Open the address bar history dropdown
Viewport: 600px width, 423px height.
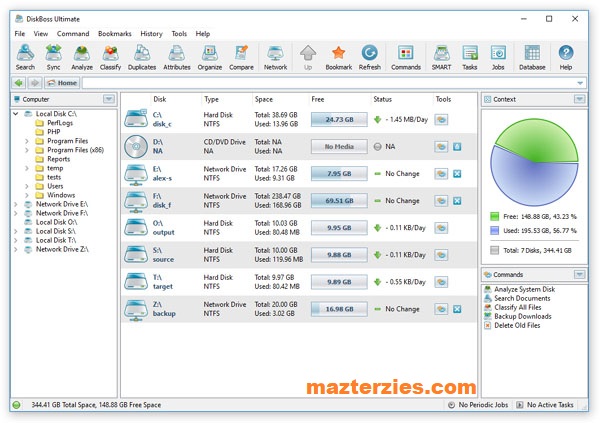coord(580,83)
